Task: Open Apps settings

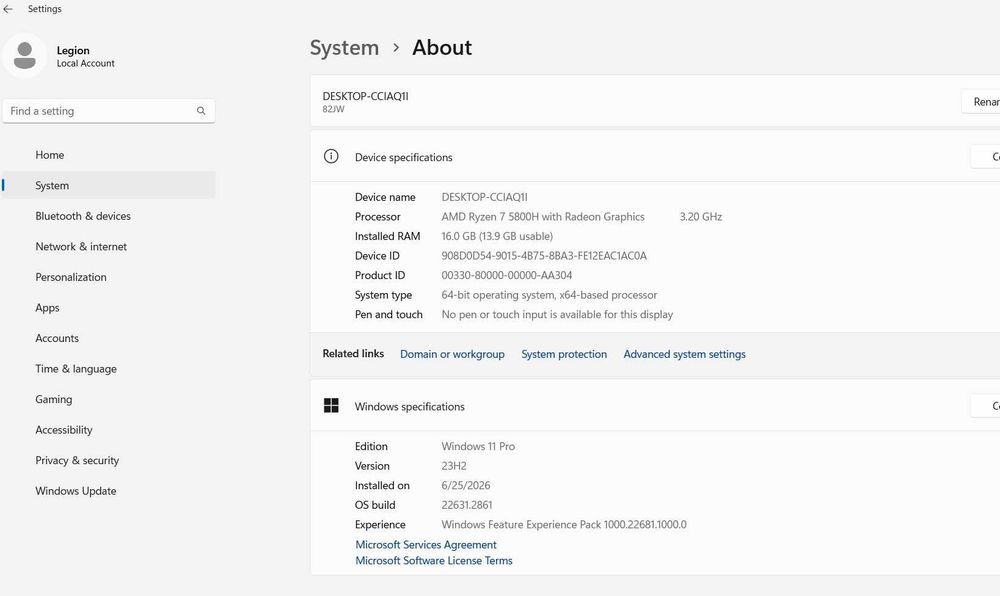Action: (108, 308)
